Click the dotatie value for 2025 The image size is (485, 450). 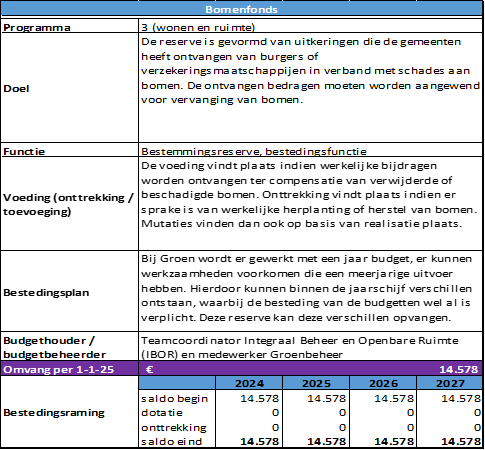pyautogui.click(x=342, y=413)
